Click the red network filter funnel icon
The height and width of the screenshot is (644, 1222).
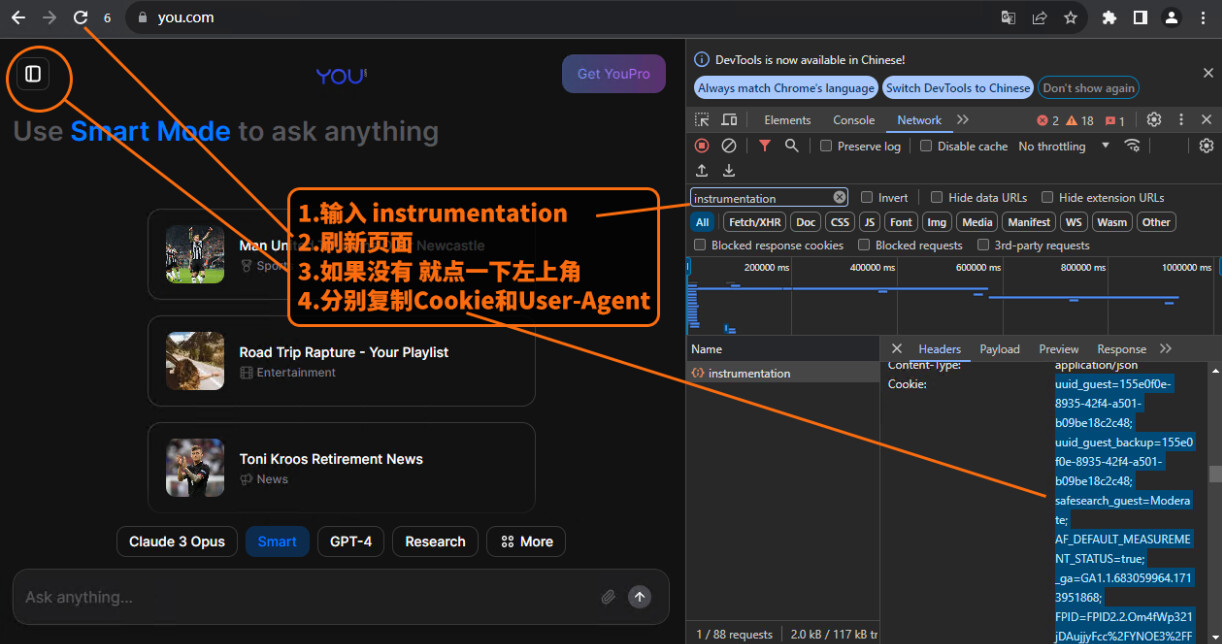[764, 146]
